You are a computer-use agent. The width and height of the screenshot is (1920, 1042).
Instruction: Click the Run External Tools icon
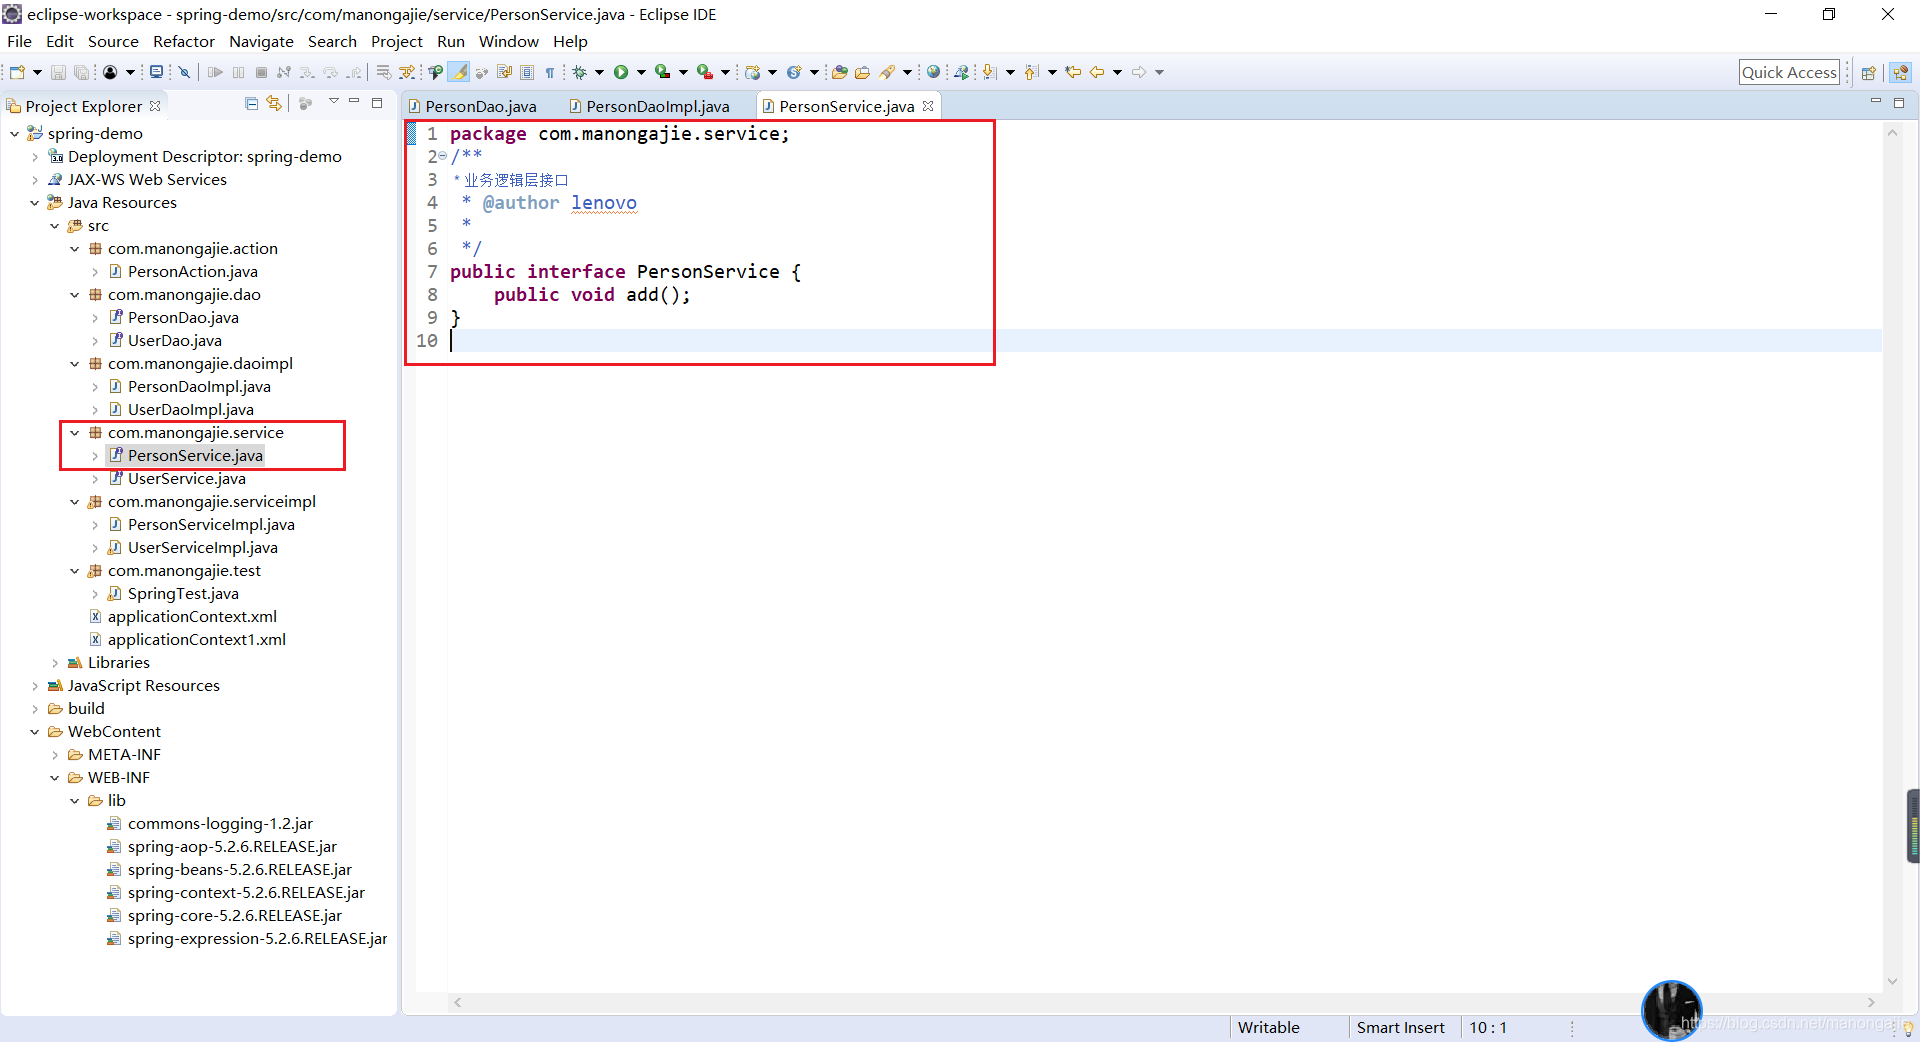[x=705, y=72]
